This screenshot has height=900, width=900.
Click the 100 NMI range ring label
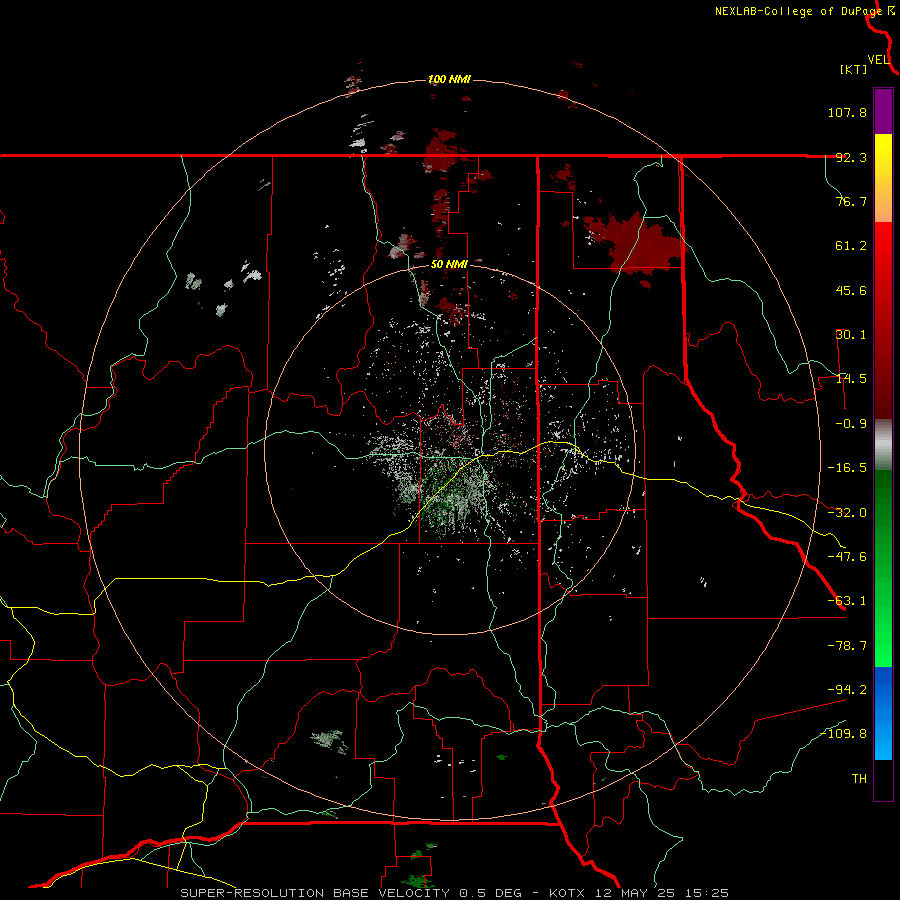tap(449, 79)
